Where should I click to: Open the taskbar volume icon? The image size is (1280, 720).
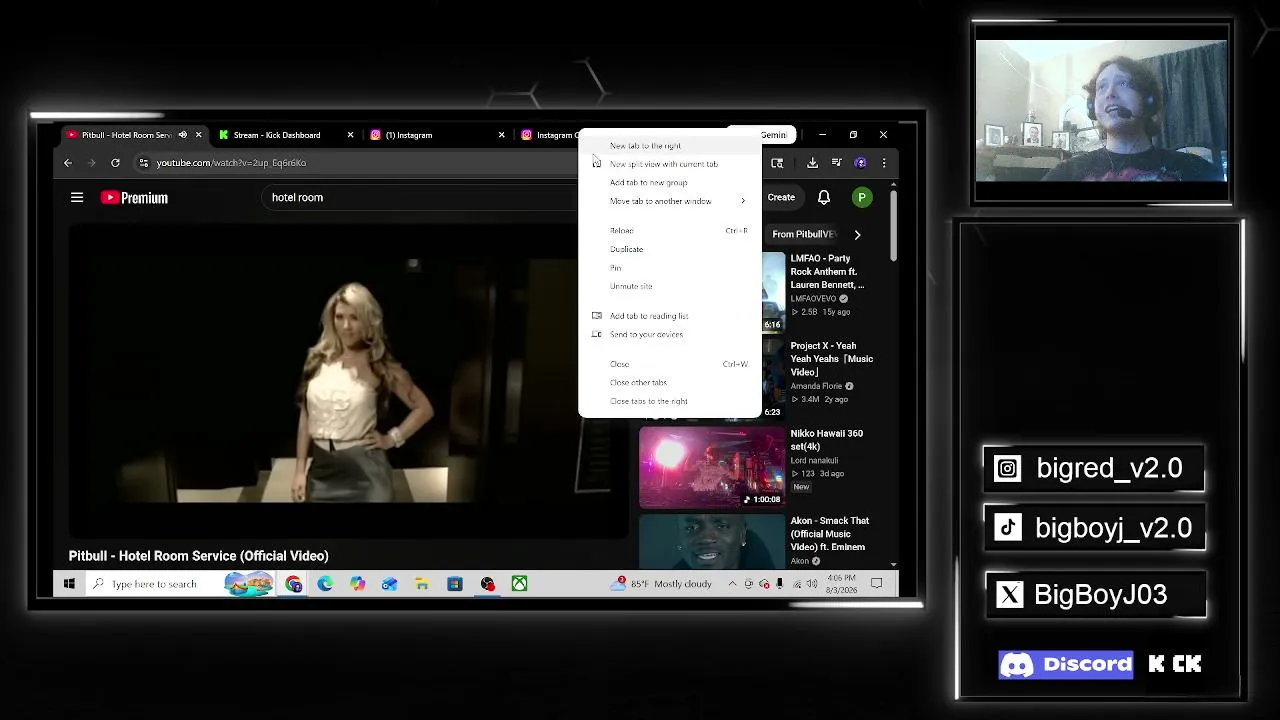(x=812, y=584)
